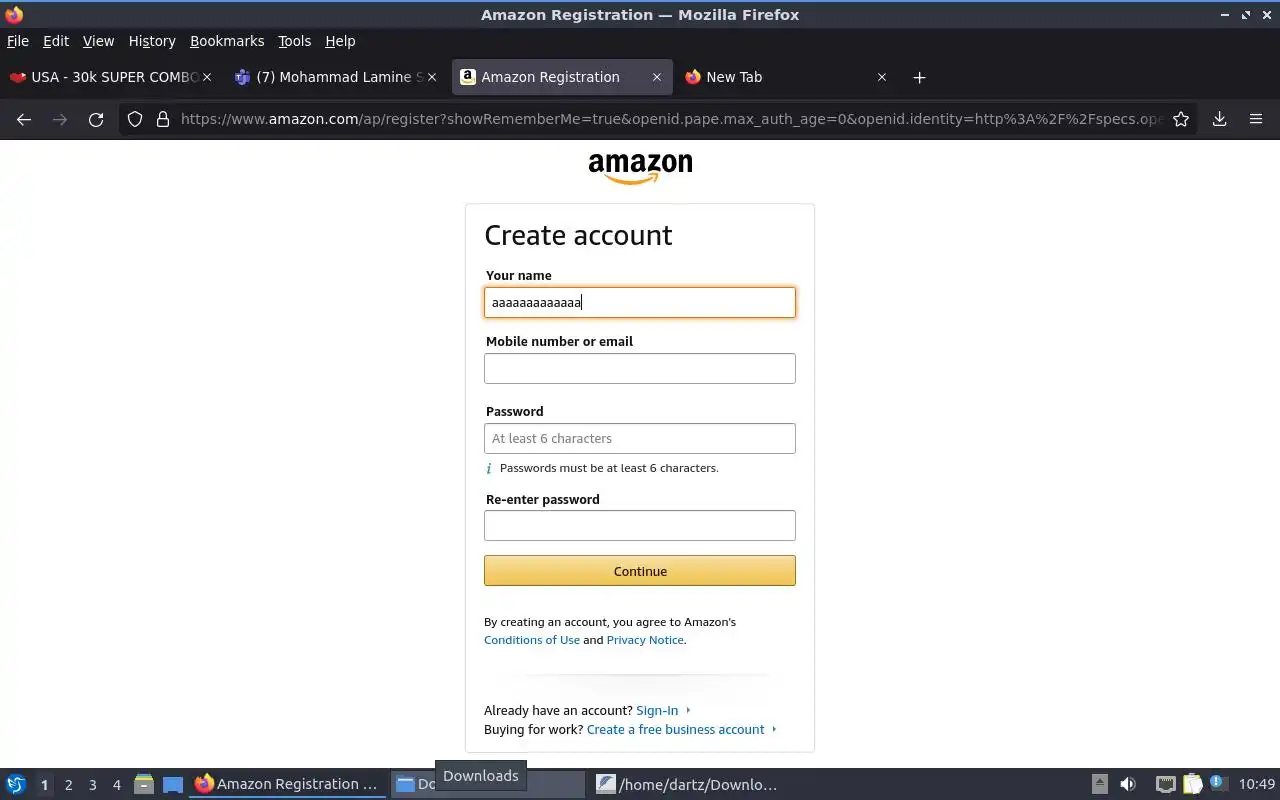Open the Firefox hamburger application menu
The image size is (1280, 800).
coord(1256,119)
